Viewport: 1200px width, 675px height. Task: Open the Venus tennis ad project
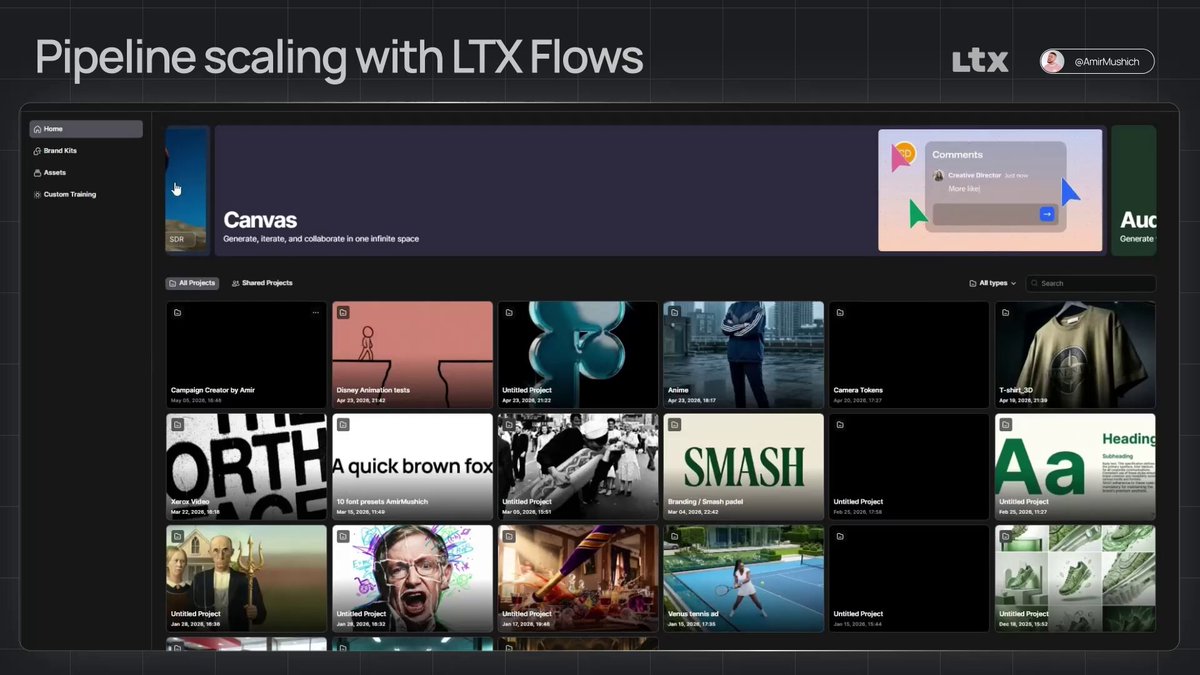(744, 578)
